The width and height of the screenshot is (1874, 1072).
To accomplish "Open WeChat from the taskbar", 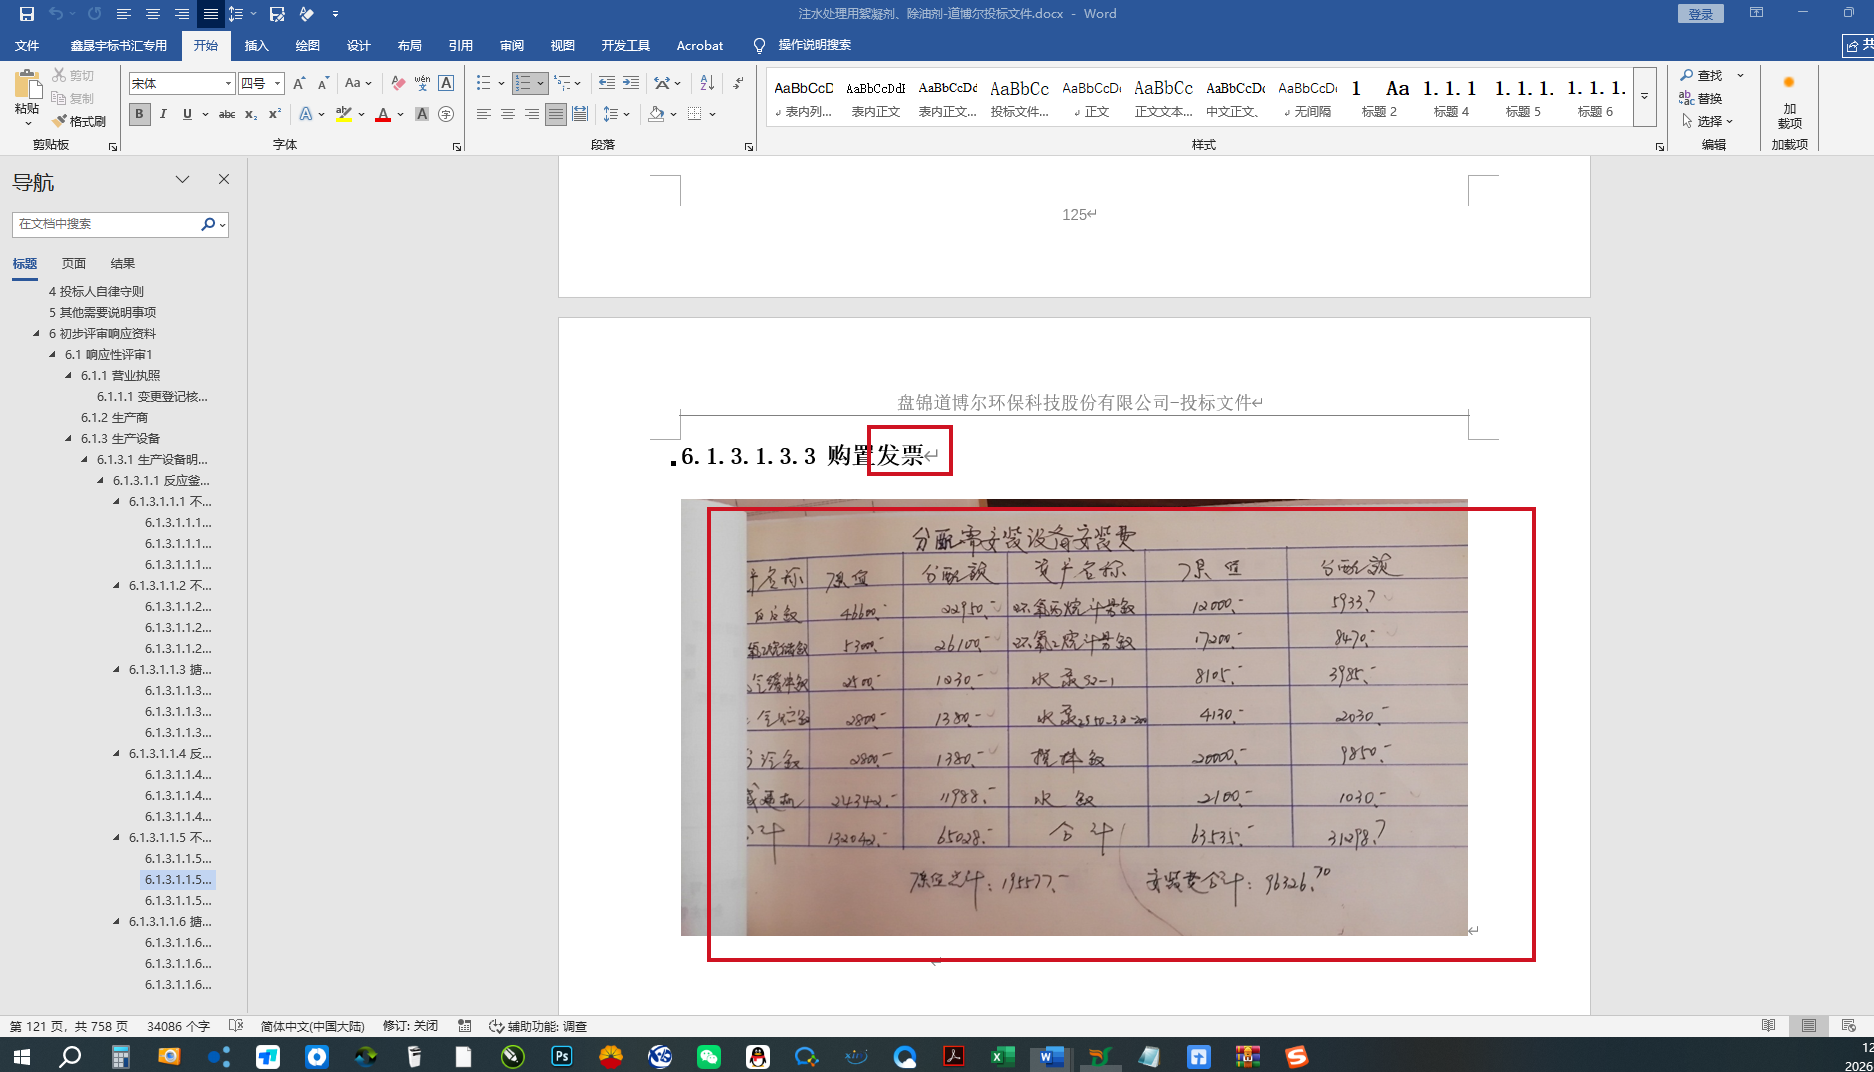I will [x=709, y=1056].
